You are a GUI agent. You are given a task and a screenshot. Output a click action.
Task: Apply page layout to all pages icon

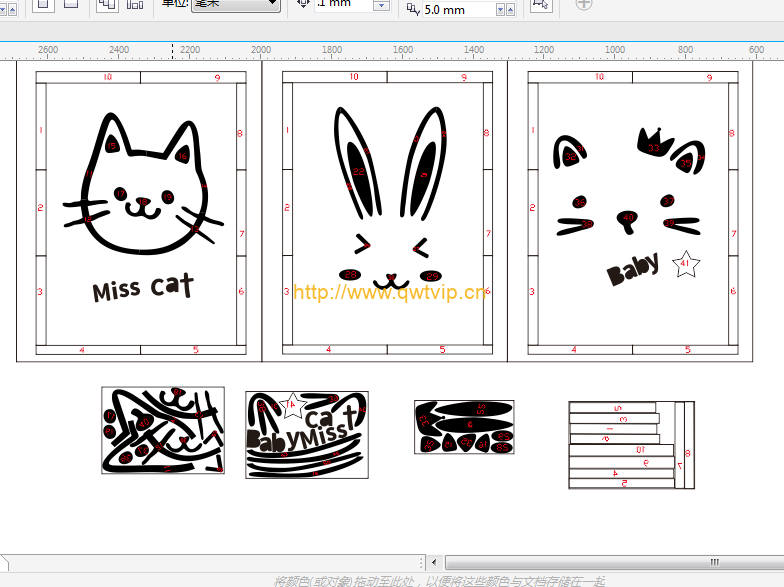tap(107, 4)
